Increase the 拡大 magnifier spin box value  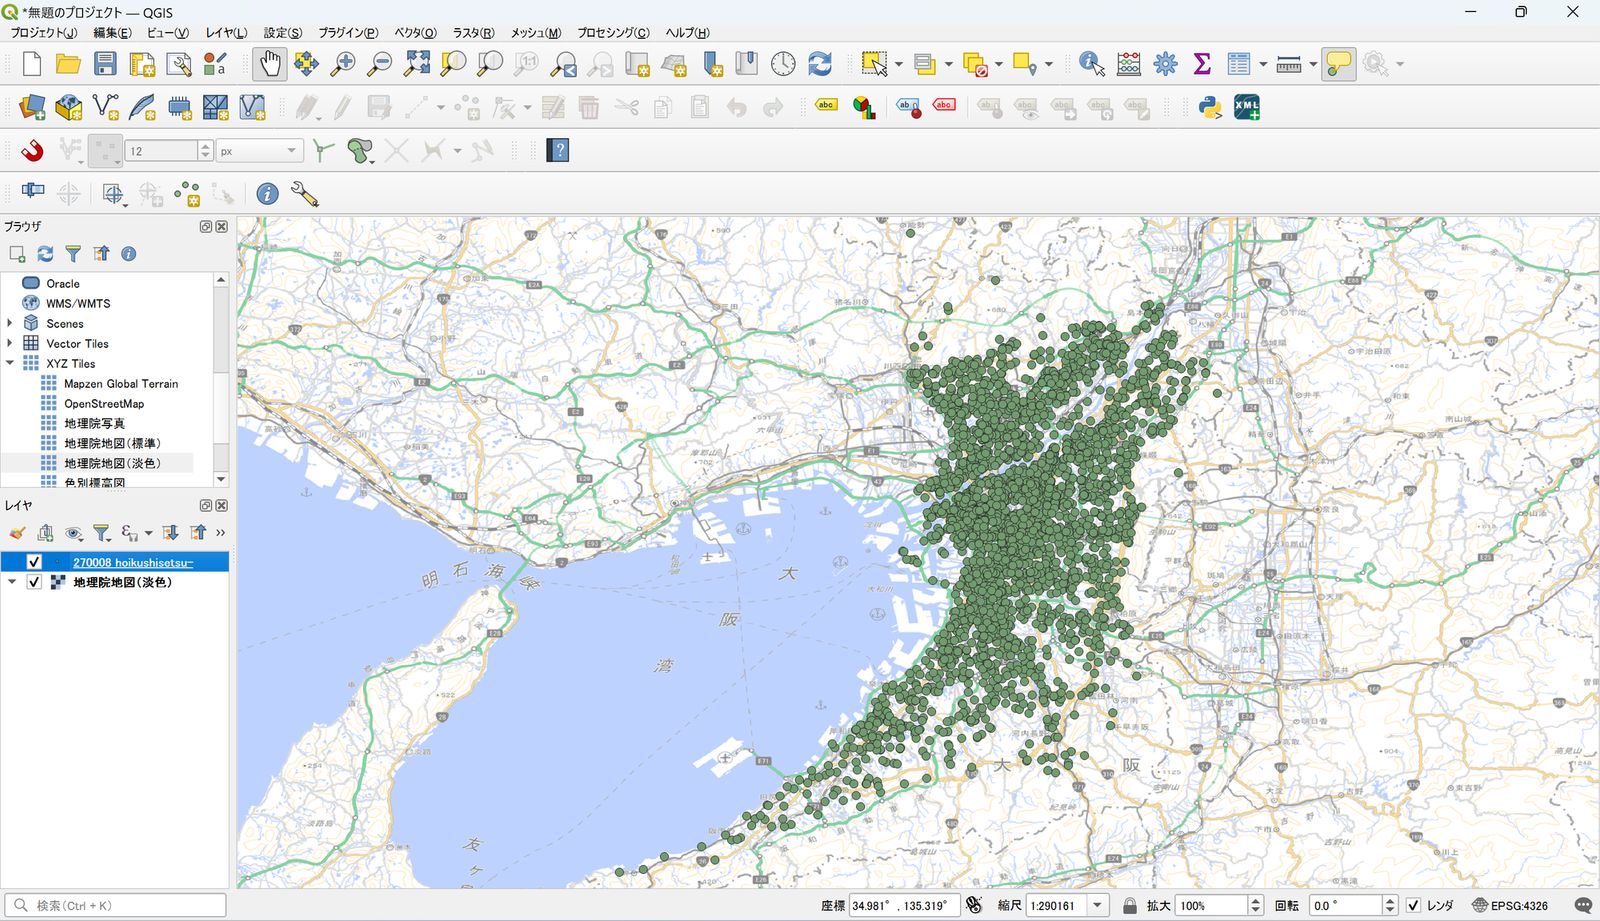[x=1256, y=900]
